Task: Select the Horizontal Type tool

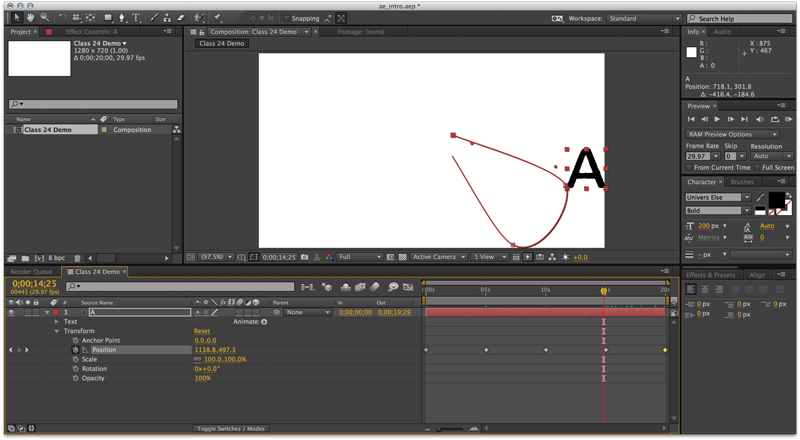Action: point(136,18)
